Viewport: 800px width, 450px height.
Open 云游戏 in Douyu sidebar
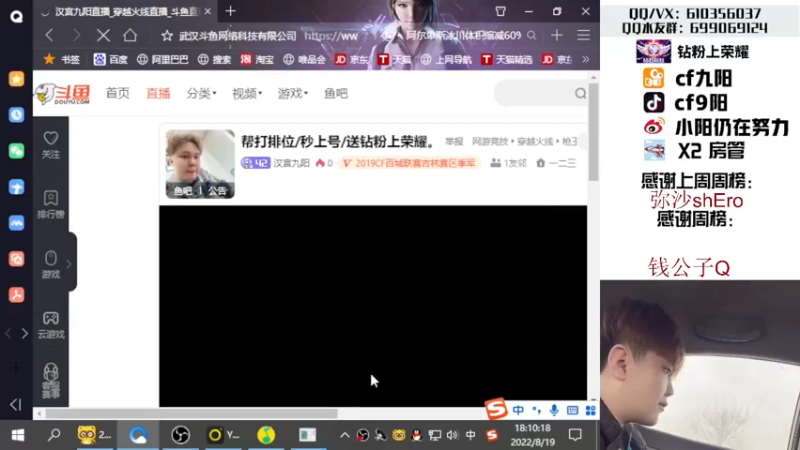[x=51, y=325]
